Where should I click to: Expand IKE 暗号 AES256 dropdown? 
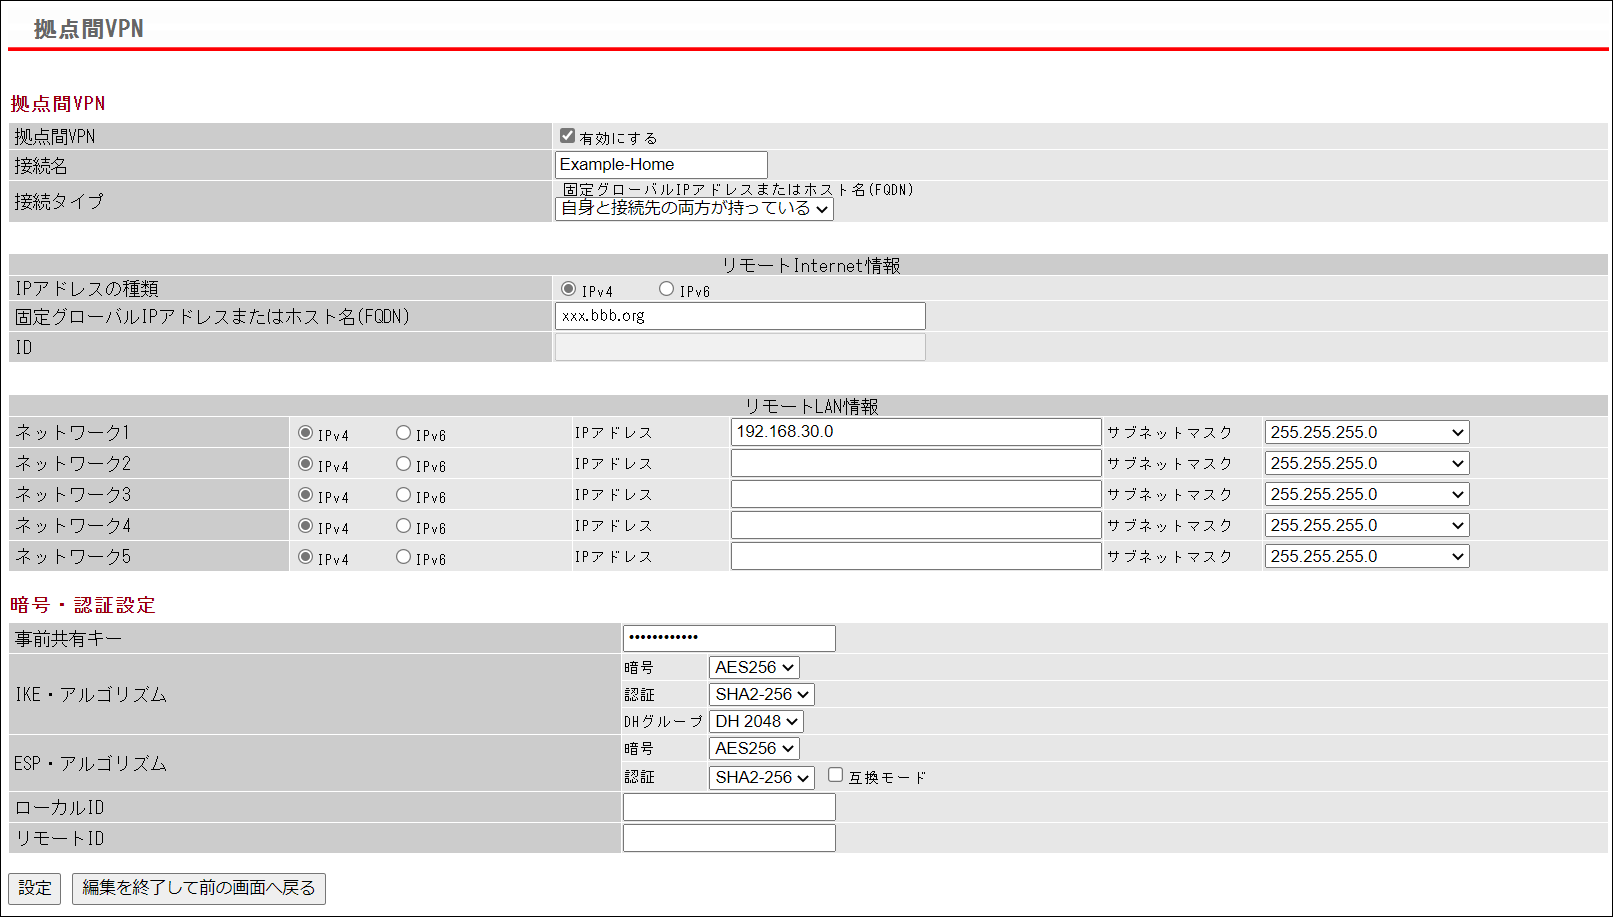pos(754,667)
